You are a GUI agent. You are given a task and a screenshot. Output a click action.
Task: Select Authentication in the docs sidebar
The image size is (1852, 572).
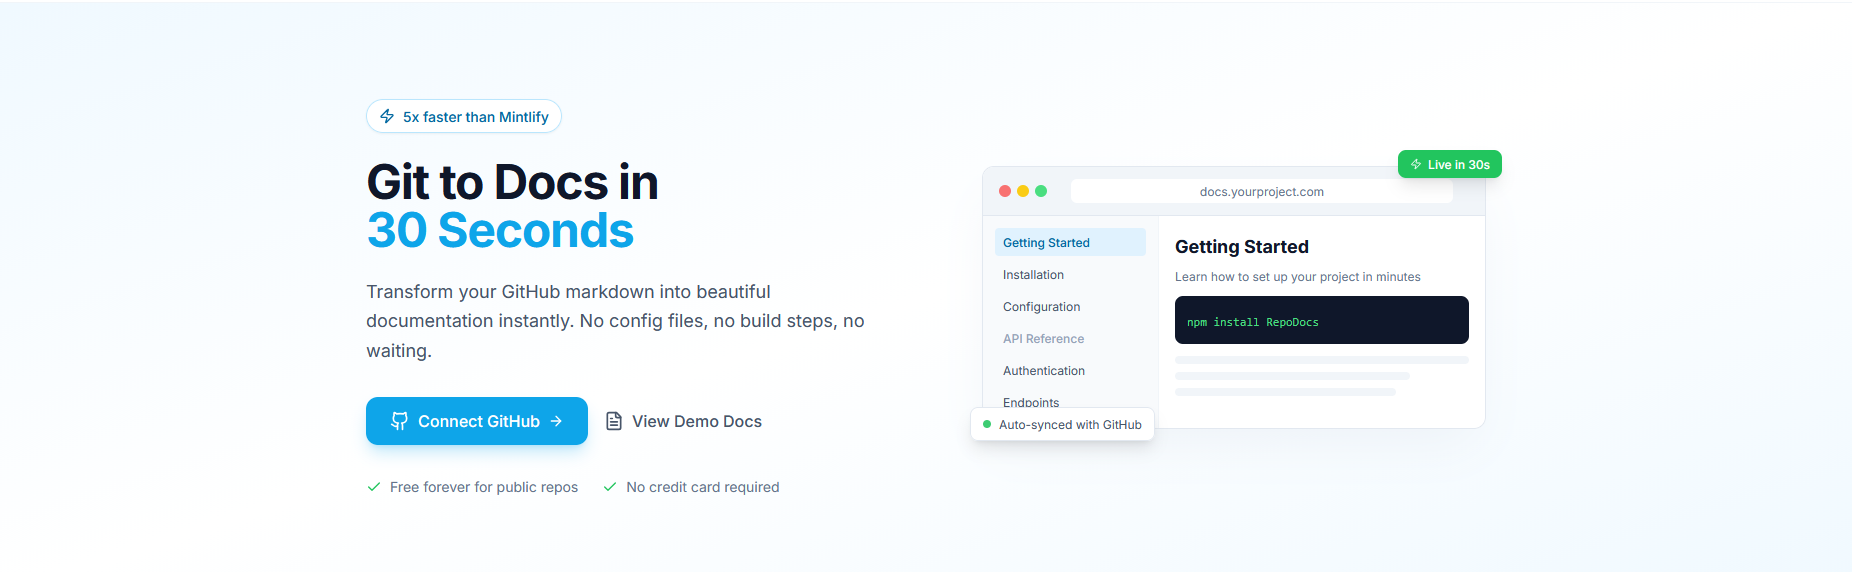pyautogui.click(x=1070, y=370)
